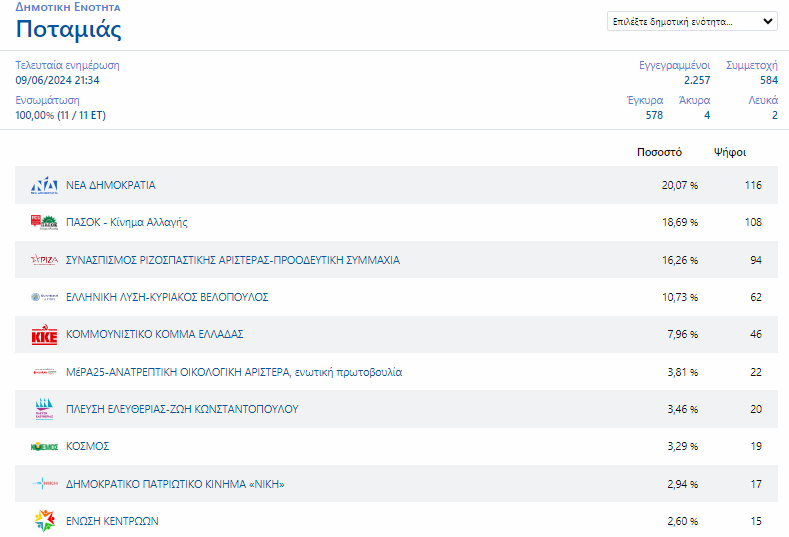Open ΣΥΝΑΣΠΙΣΜΟΣ ΡΙΖΟΣΠΑΣΤΙΚΗΣ ΑΡΙΣΤΕΡΑΣ party link
Image resolution: width=789 pixels, height=537 pixels.
pos(233,260)
